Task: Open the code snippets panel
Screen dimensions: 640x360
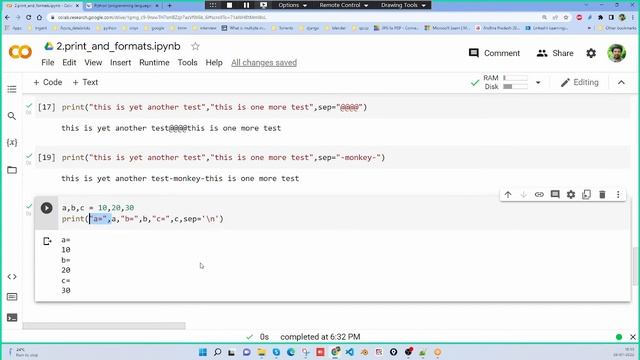Action: 12,277
